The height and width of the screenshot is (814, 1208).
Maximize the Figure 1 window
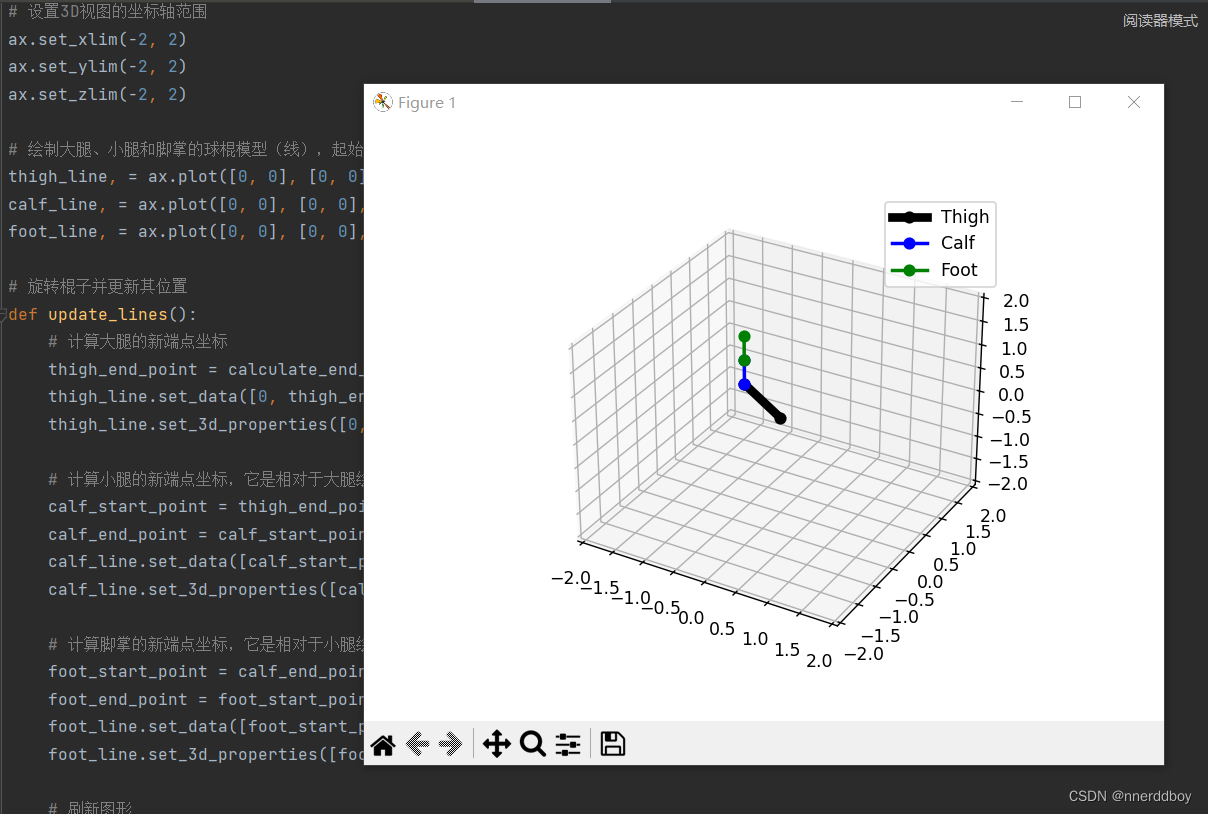1075,102
